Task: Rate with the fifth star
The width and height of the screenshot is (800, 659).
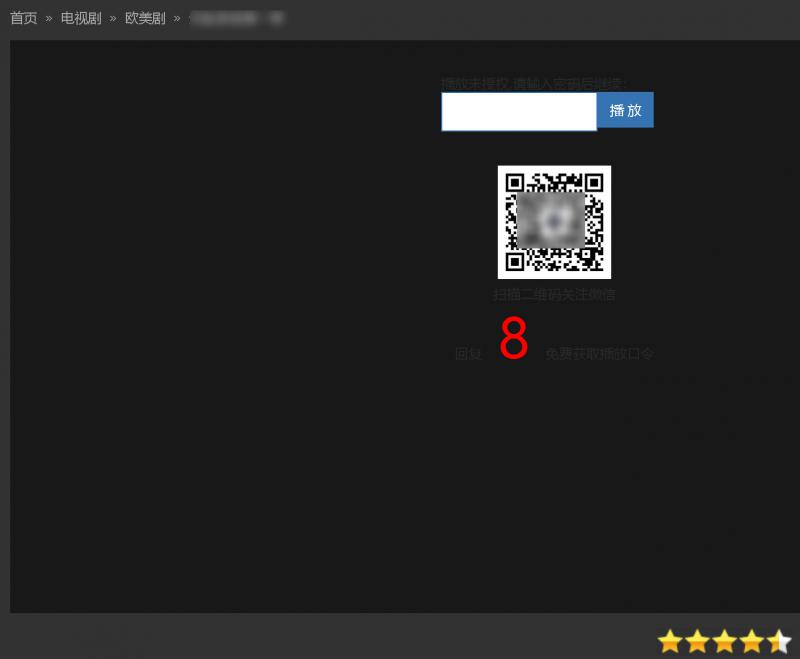Action: pyautogui.click(x=779, y=641)
